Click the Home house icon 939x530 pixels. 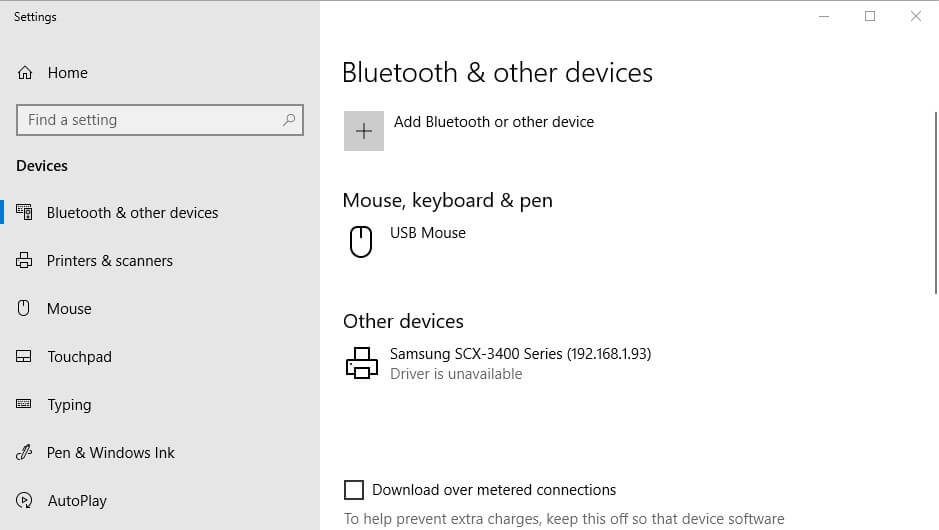point(25,72)
